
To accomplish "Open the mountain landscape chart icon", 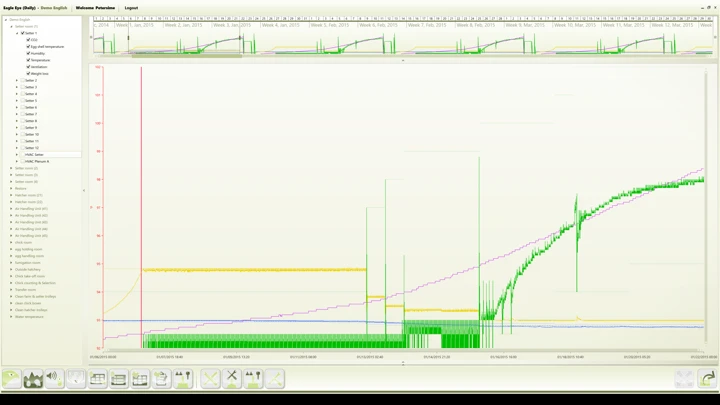I will point(33,378).
